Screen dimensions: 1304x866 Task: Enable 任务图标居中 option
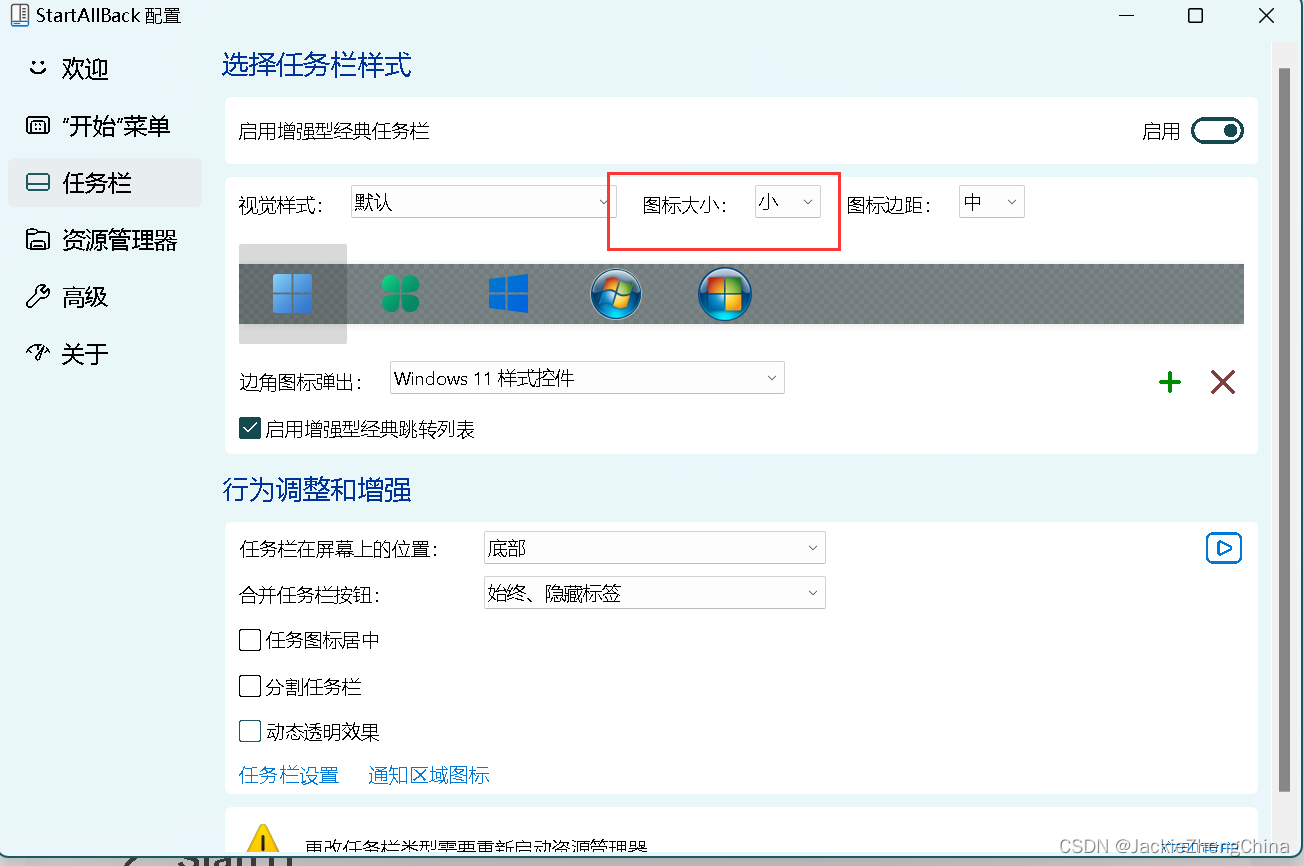tap(249, 640)
